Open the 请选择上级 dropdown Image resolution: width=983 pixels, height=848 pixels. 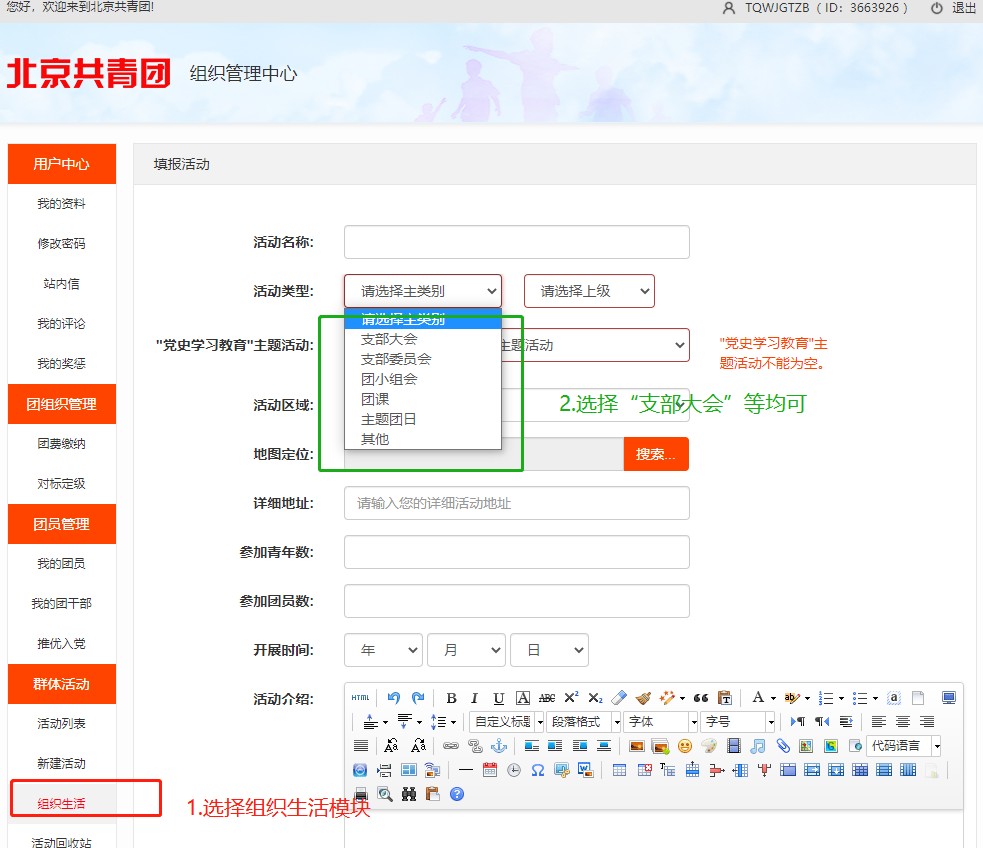(589, 291)
